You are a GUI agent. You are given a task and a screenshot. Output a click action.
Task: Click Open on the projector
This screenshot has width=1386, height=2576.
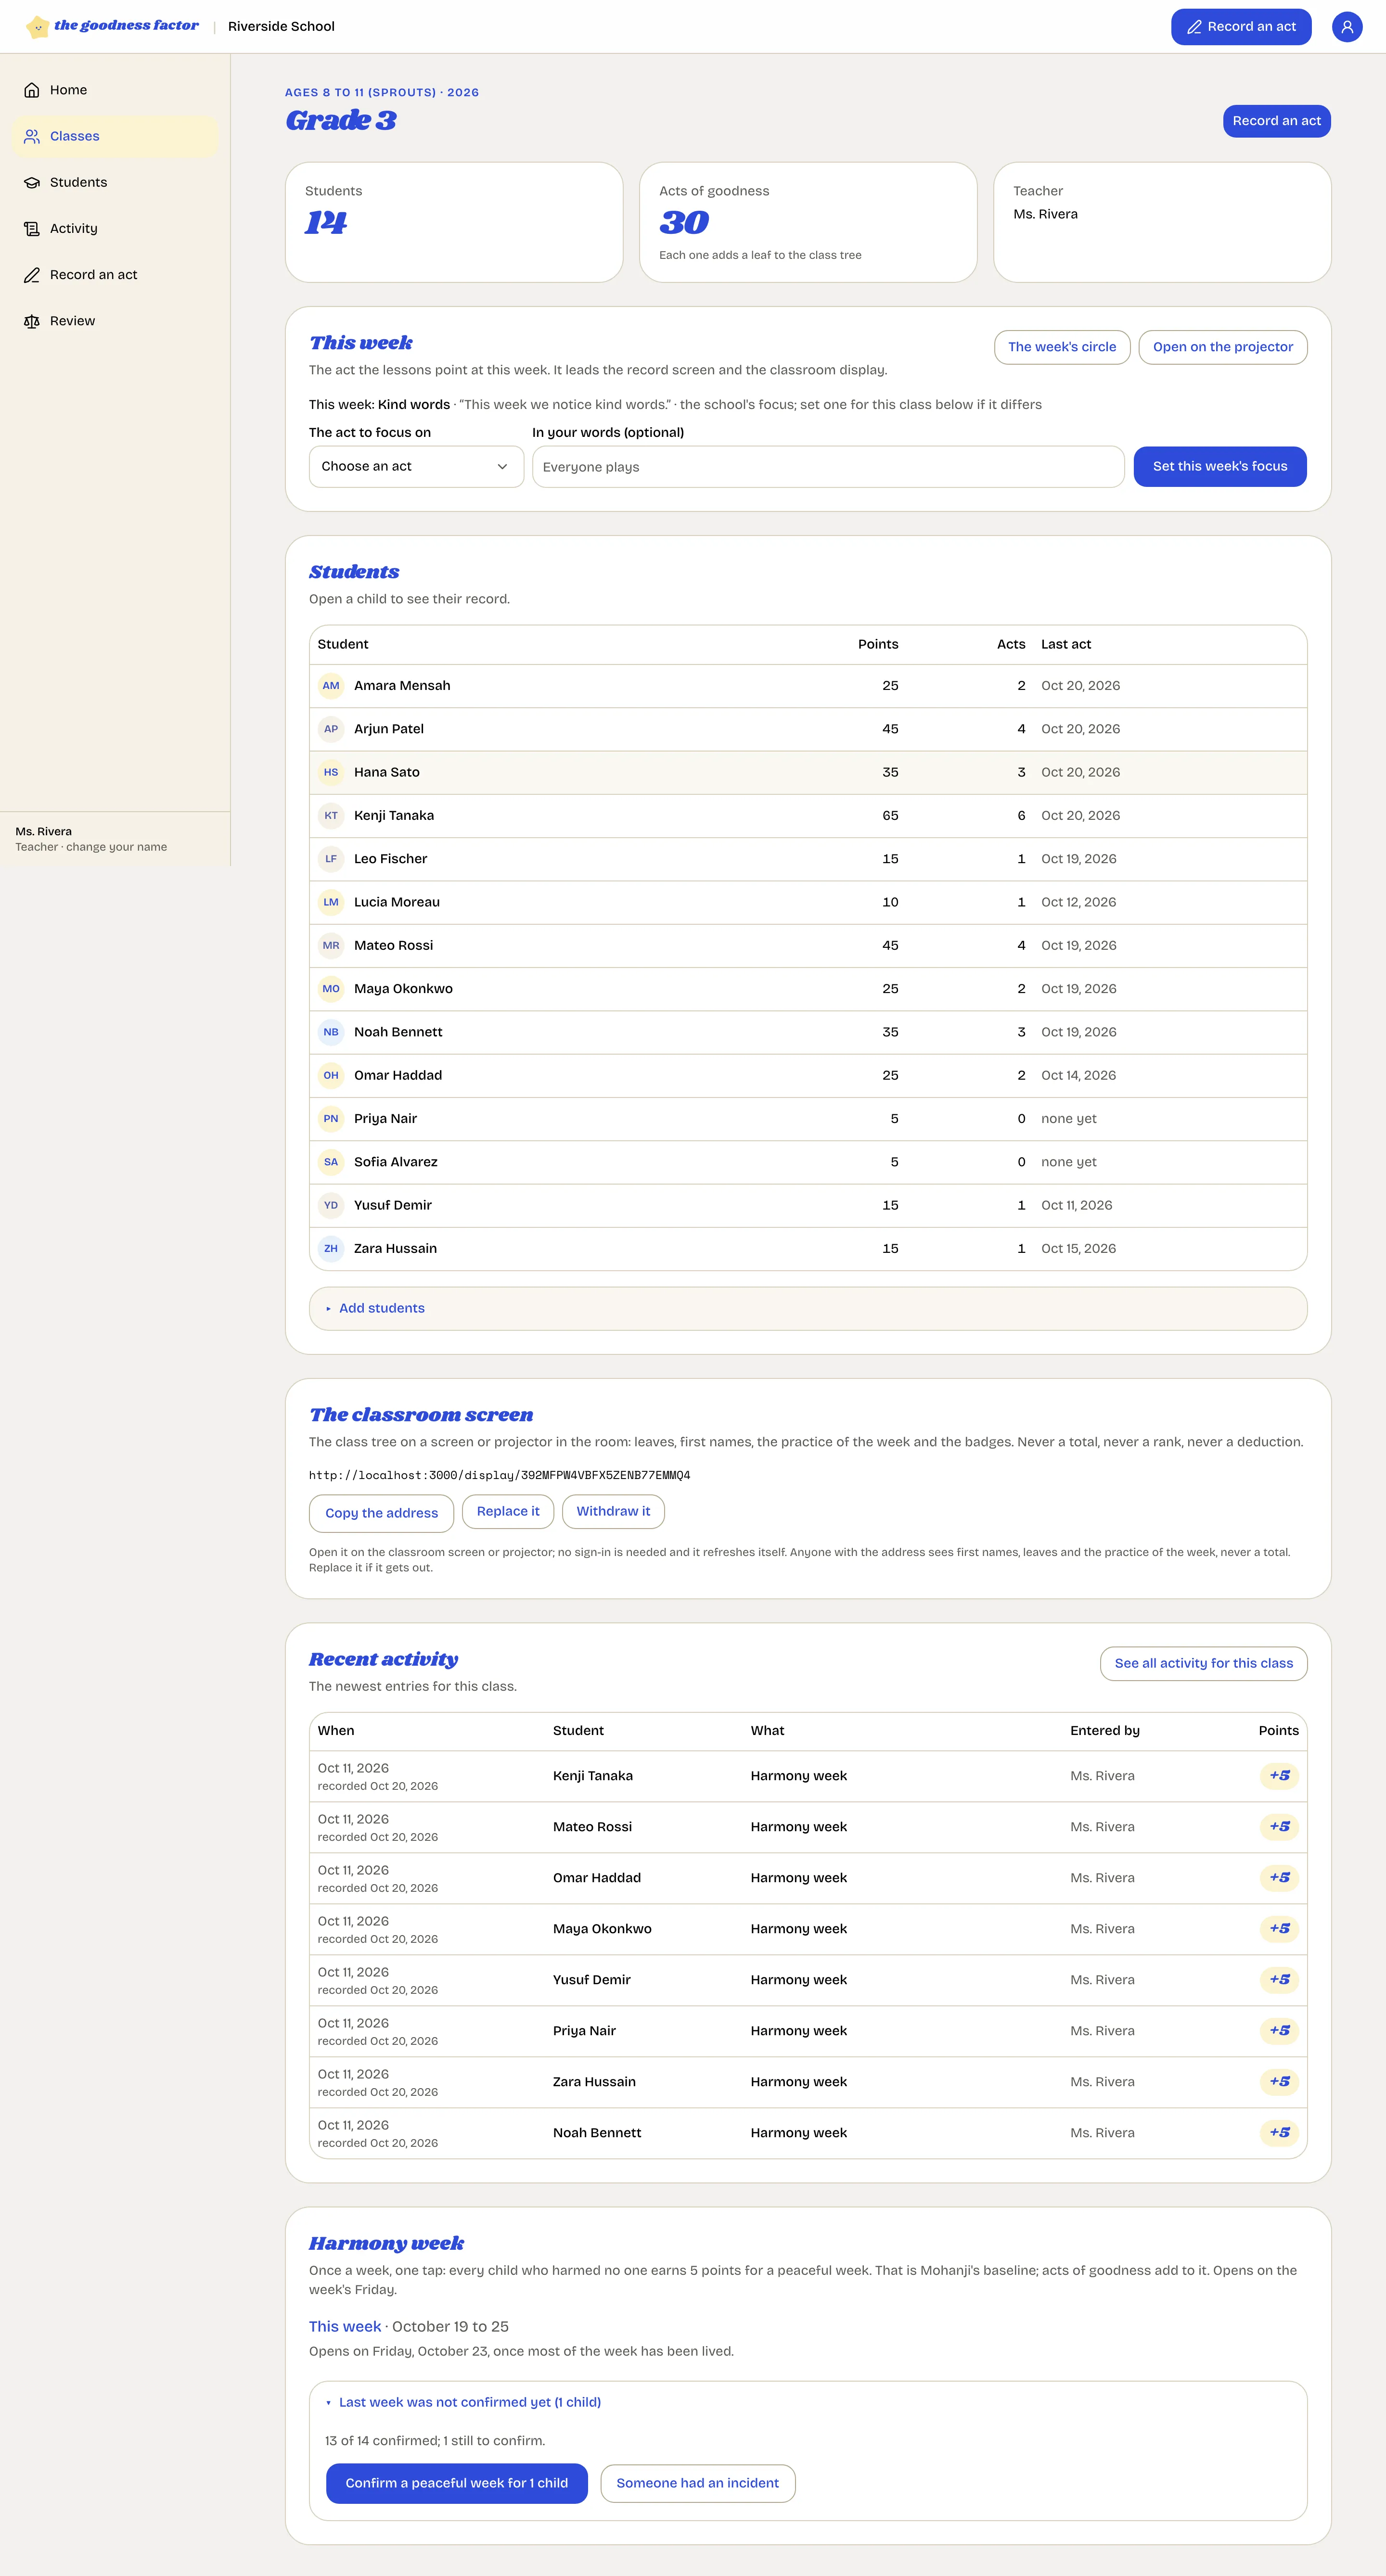tap(1223, 347)
